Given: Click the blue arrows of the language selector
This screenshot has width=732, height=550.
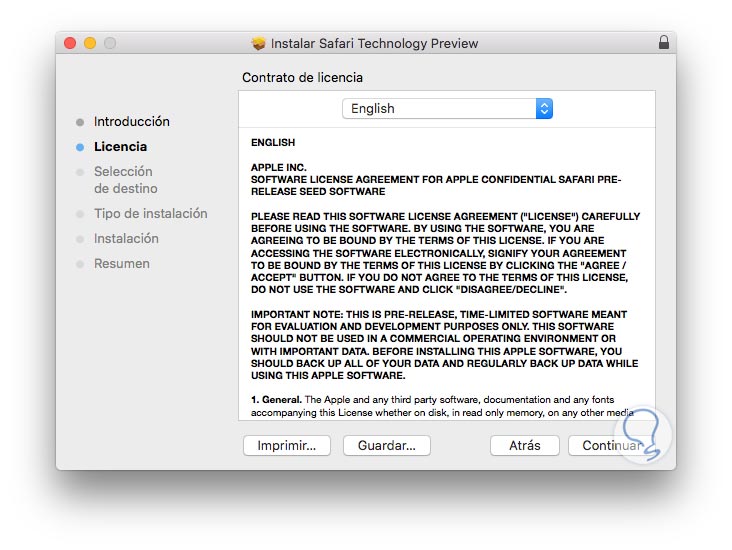Looking at the screenshot, I should 544,109.
